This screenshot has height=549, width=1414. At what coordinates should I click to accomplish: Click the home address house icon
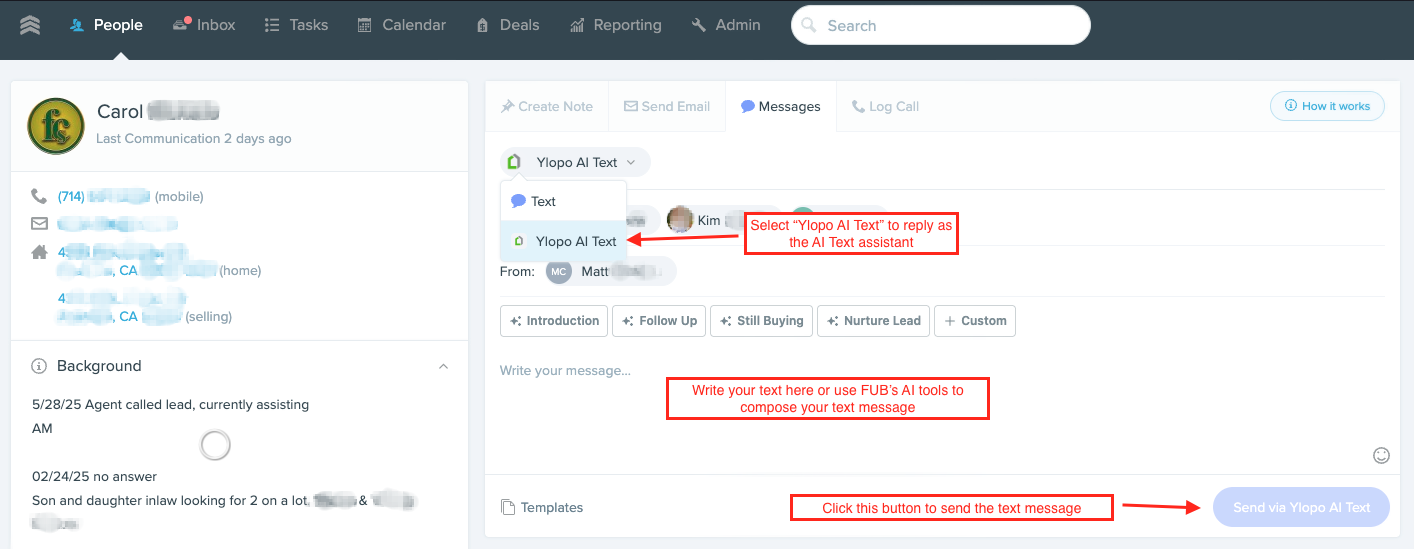click(39, 252)
